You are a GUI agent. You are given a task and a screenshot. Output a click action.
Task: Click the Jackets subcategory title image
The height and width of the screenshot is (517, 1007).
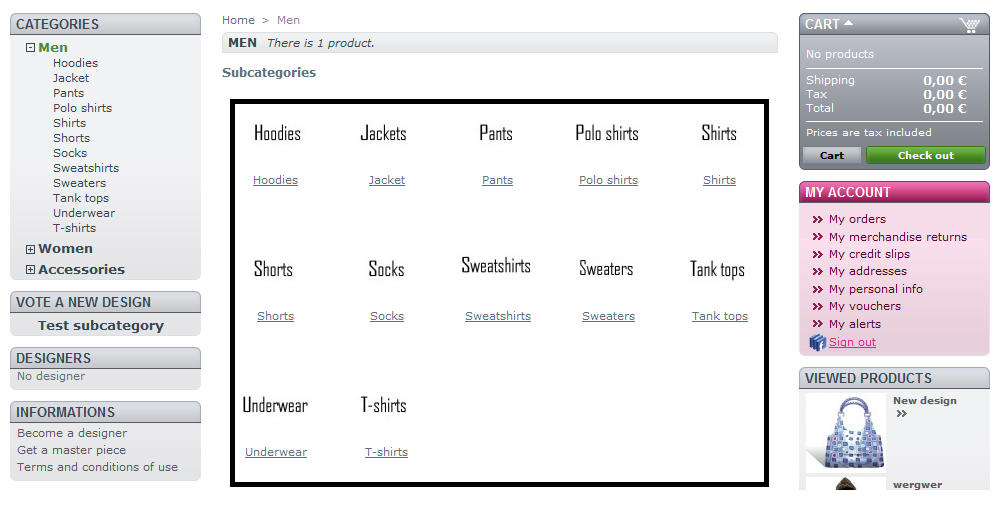[384, 134]
